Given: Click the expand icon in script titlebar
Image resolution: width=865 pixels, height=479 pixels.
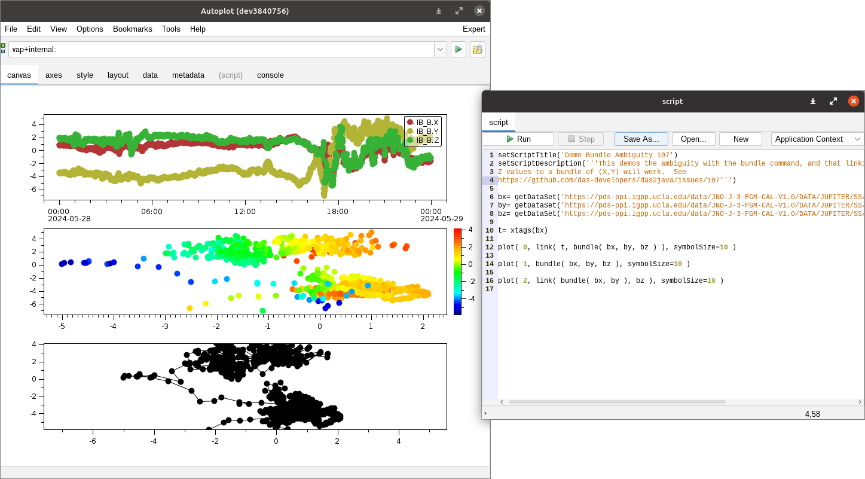Looking at the screenshot, I should tap(833, 102).
